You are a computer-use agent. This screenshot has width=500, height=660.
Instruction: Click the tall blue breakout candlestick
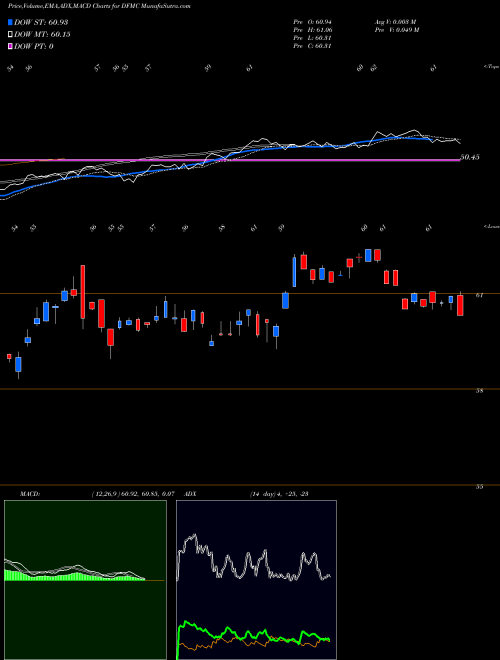click(294, 271)
